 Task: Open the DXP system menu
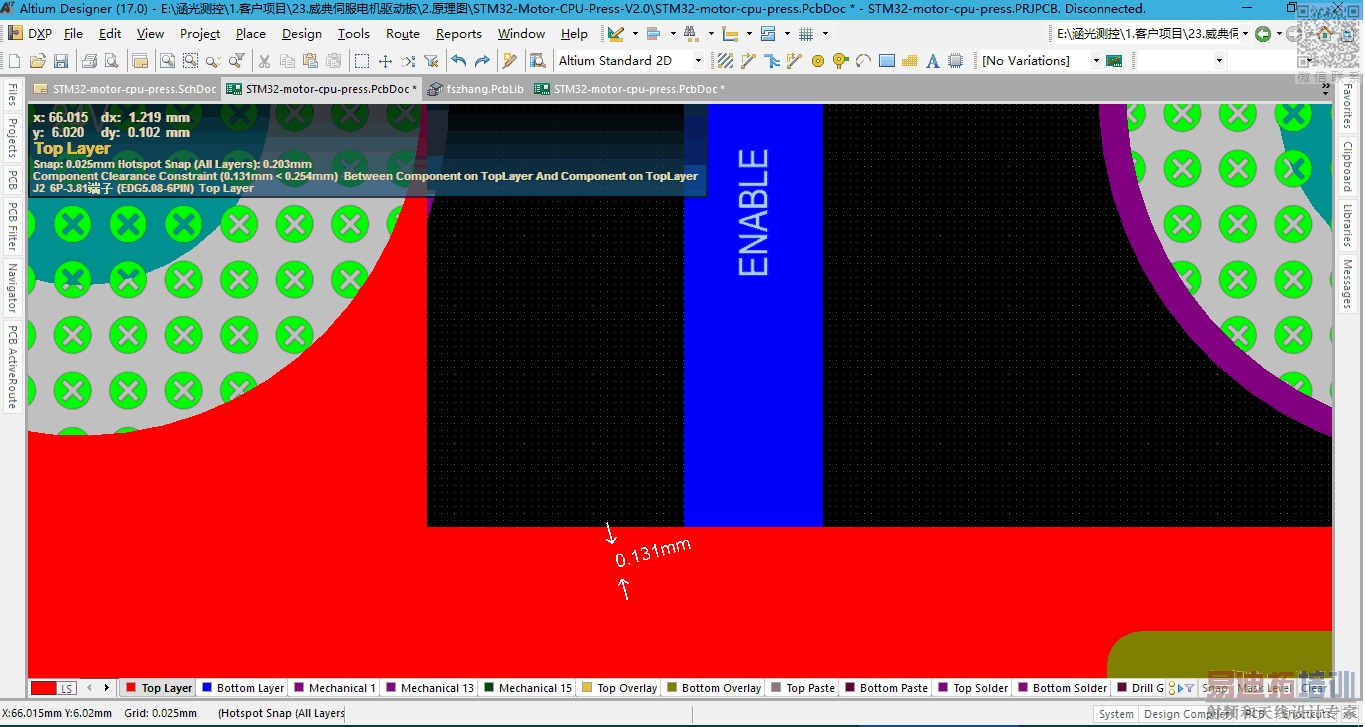30,33
